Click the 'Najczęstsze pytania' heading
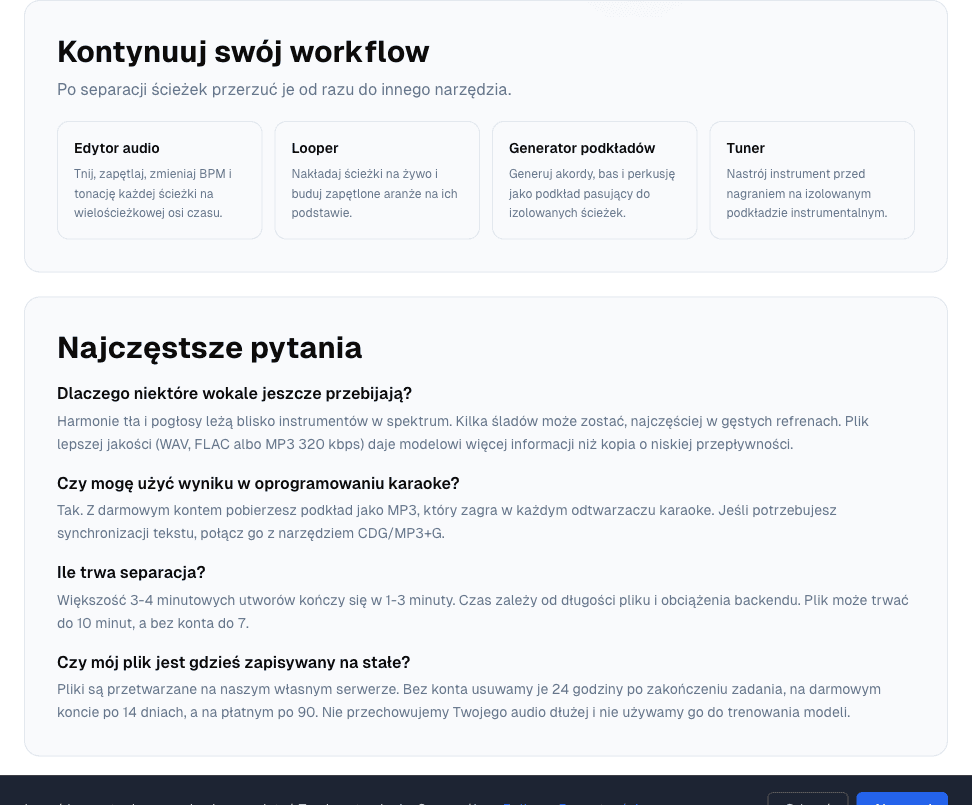This screenshot has height=805, width=972. point(210,348)
